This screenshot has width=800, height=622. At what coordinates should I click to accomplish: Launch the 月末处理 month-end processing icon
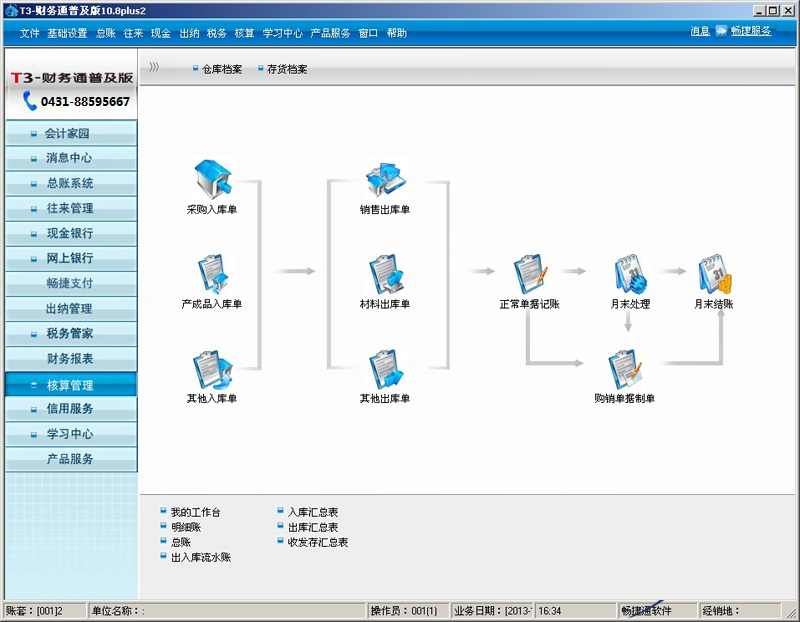pyautogui.click(x=630, y=272)
